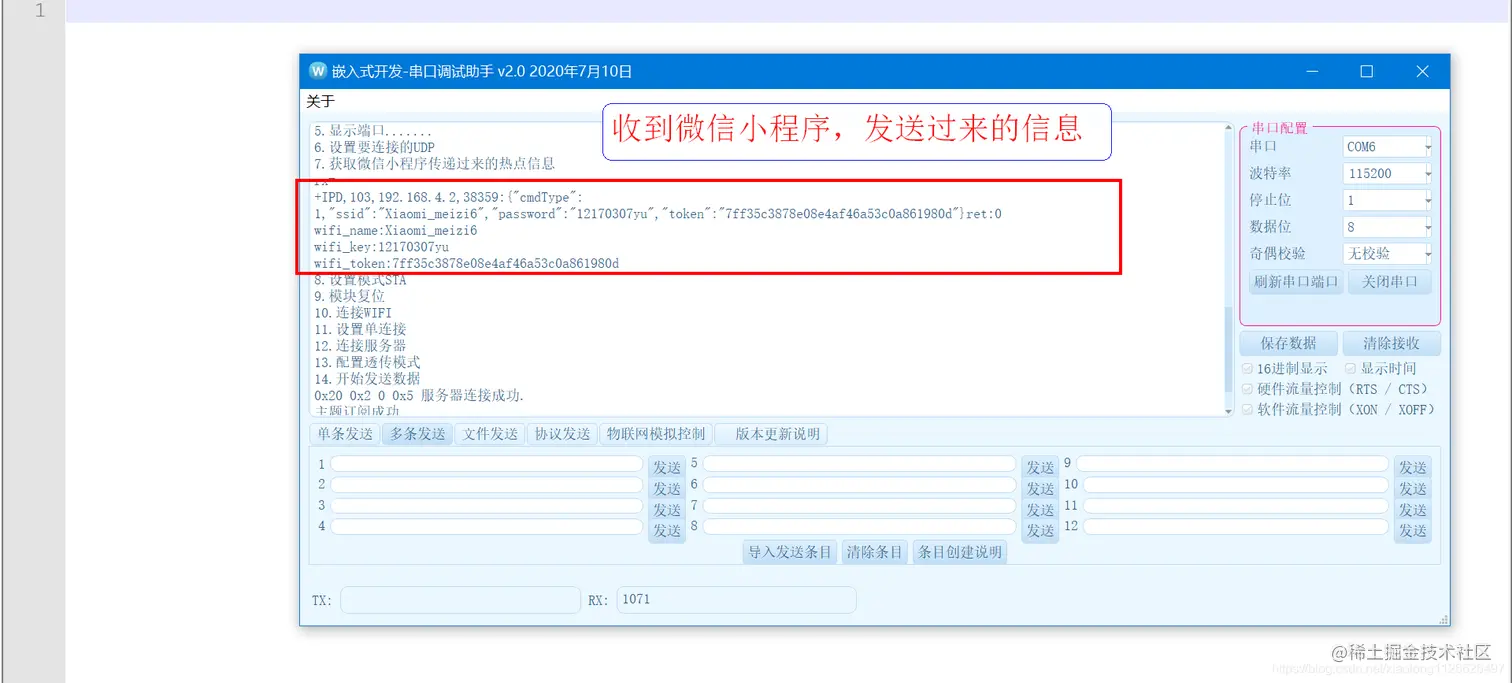Click the log line wifi_name:Xiaomi_meizi6
This screenshot has height=683, width=1512.
click(395, 230)
